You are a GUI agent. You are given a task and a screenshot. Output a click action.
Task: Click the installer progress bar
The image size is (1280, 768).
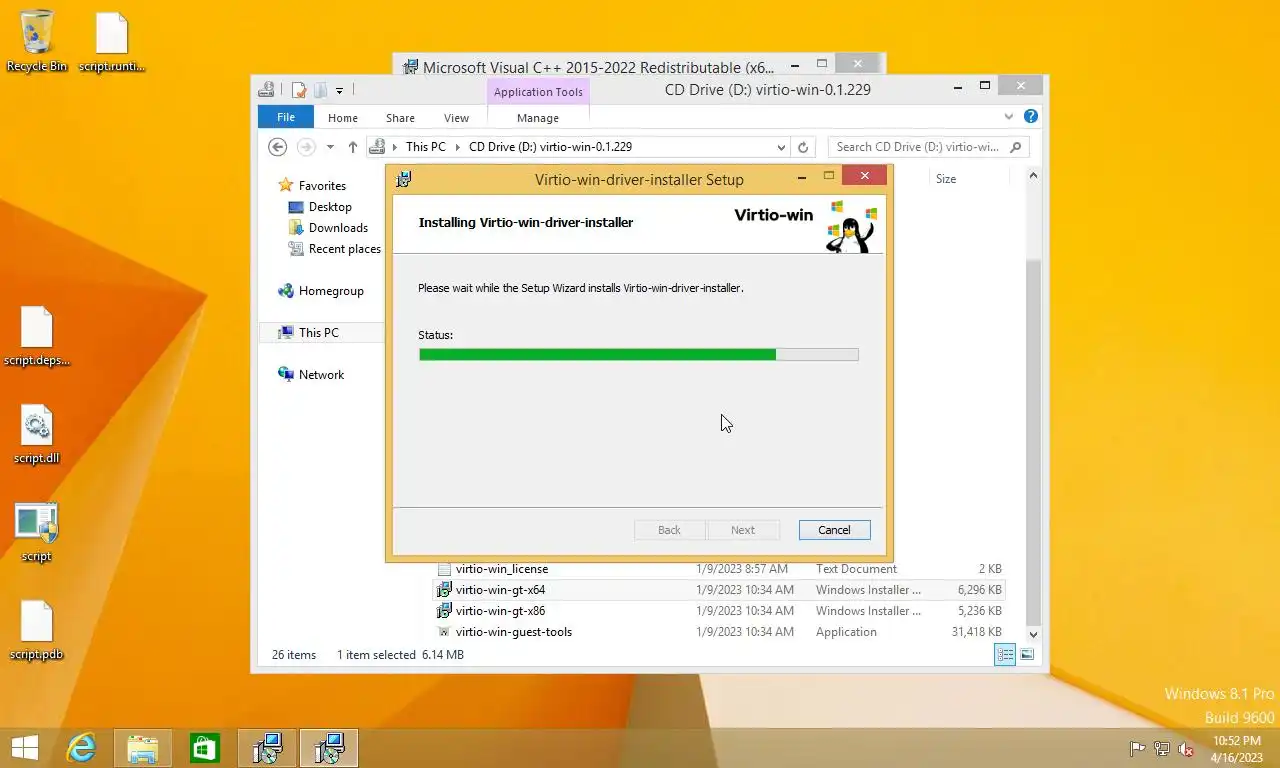click(x=638, y=354)
